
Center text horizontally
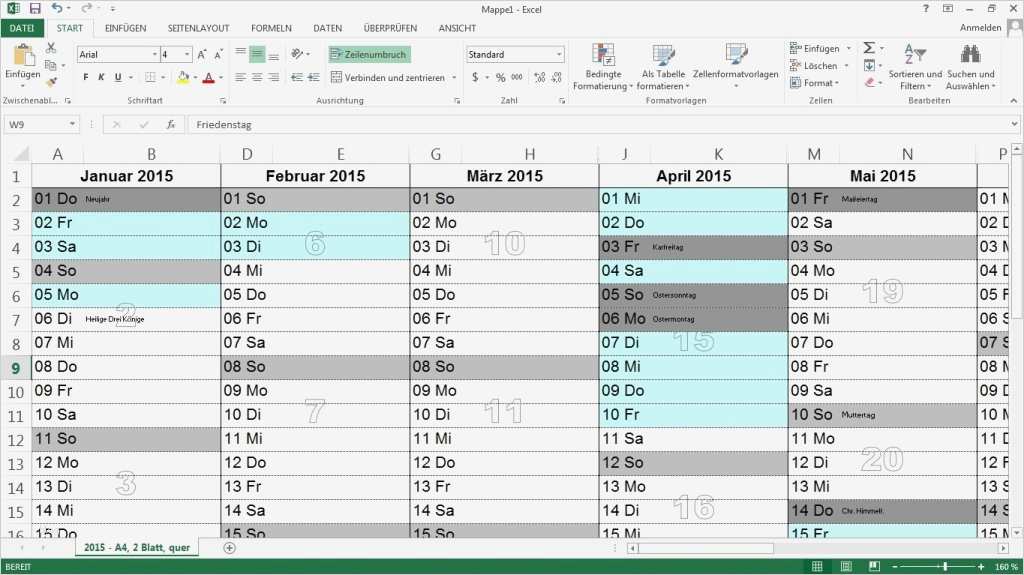[x=257, y=77]
